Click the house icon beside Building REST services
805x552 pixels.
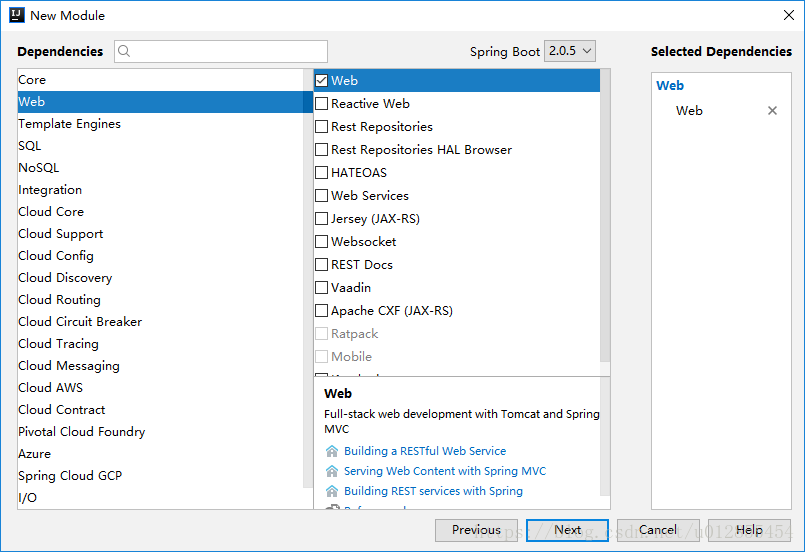[332, 491]
